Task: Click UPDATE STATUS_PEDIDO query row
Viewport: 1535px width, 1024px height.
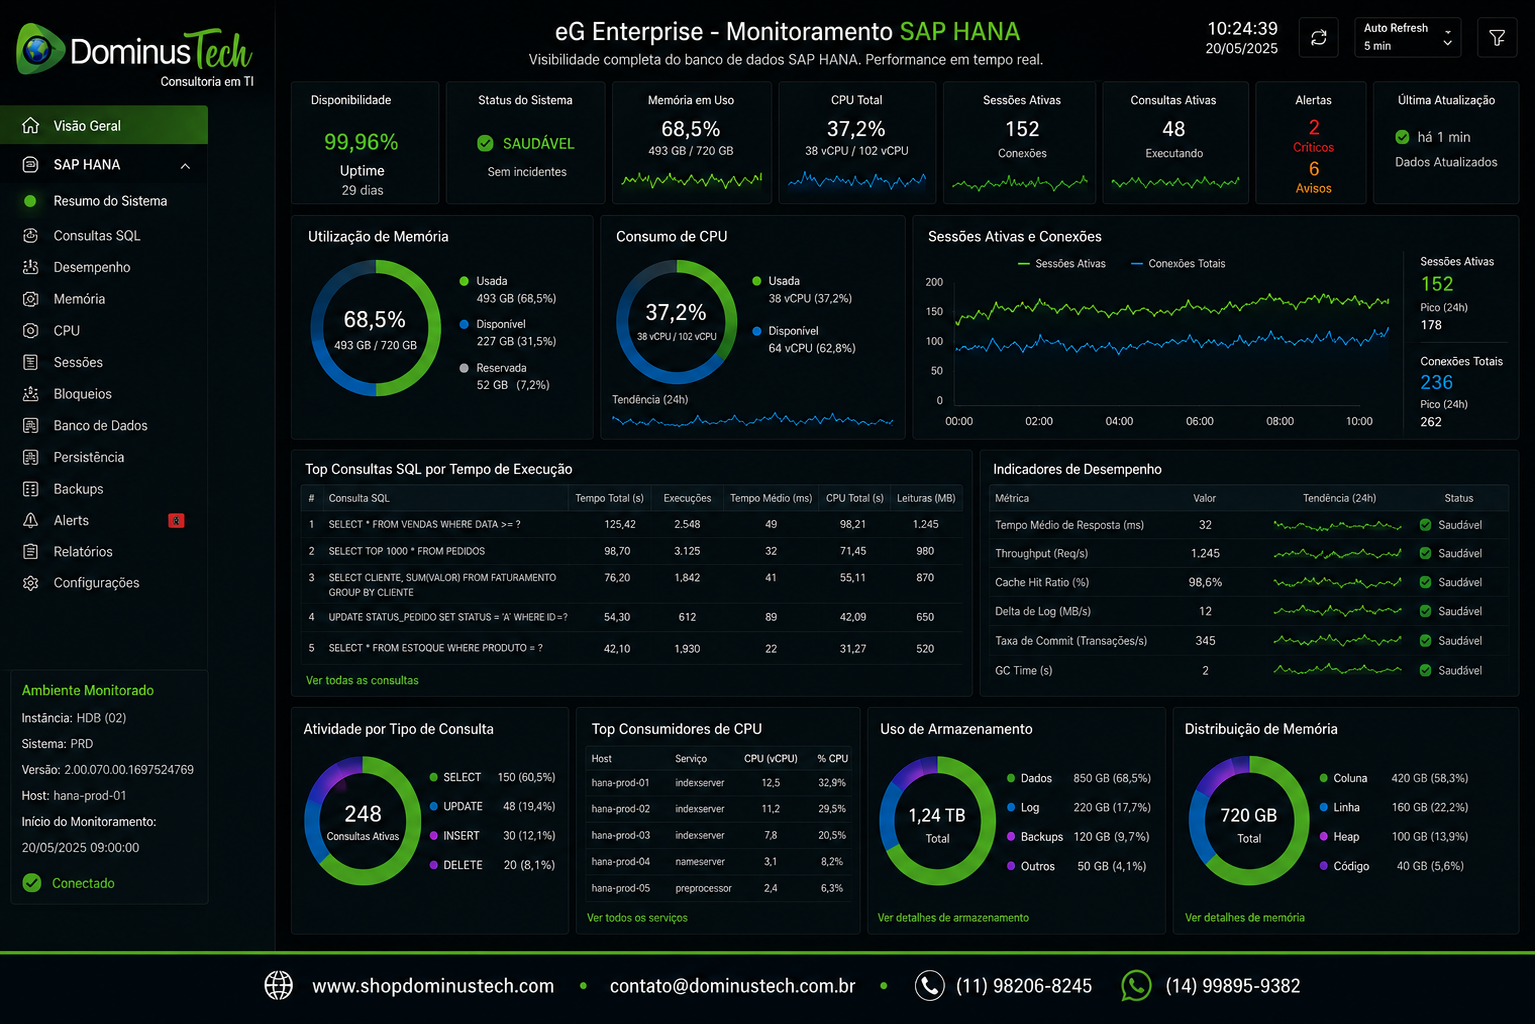Action: 632,617
